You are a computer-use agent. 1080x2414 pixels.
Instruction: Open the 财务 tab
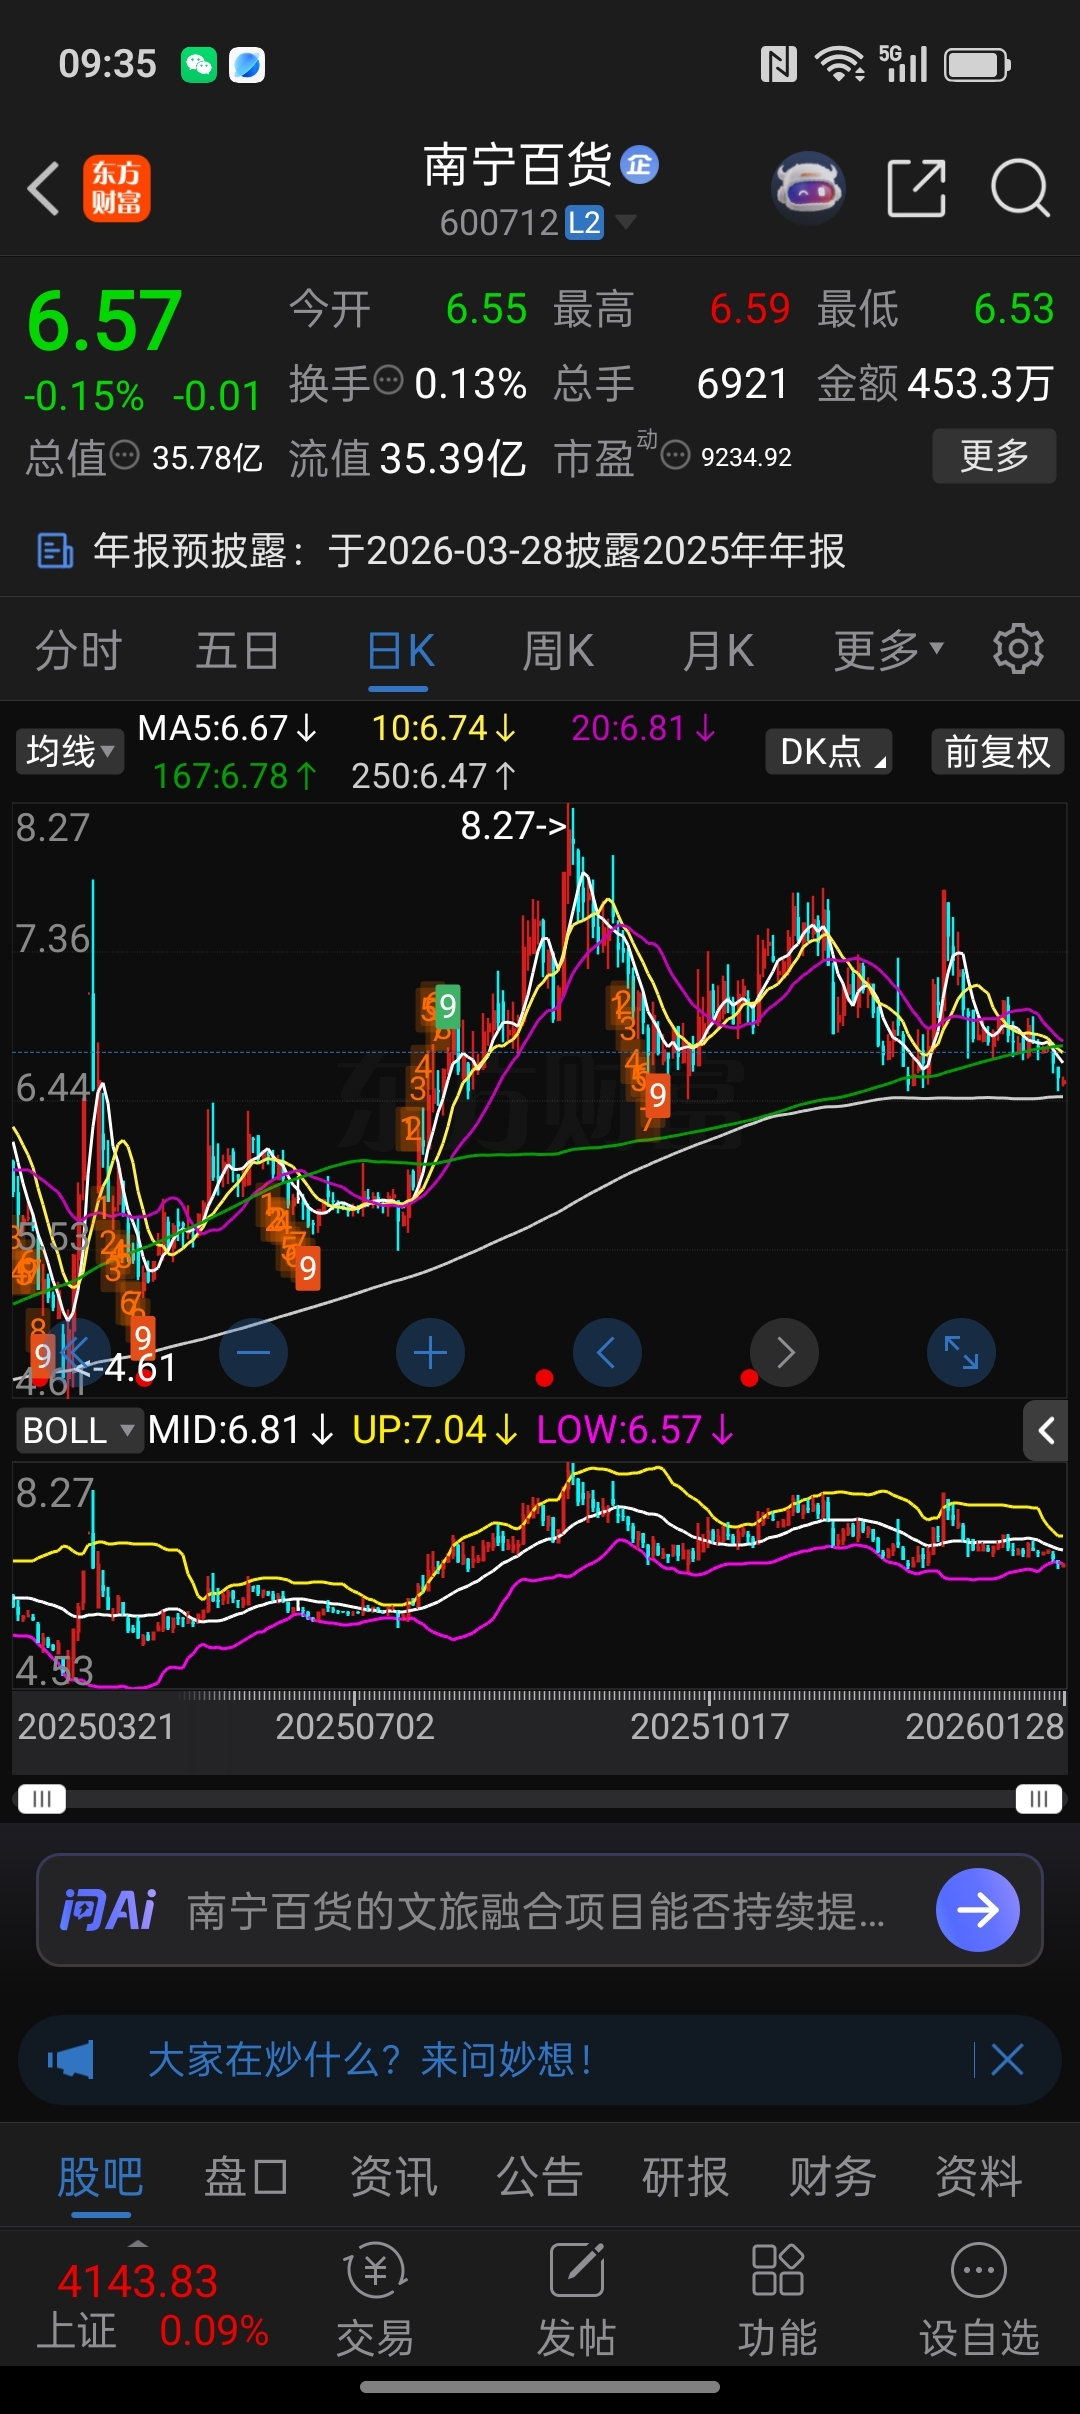[x=832, y=2176]
